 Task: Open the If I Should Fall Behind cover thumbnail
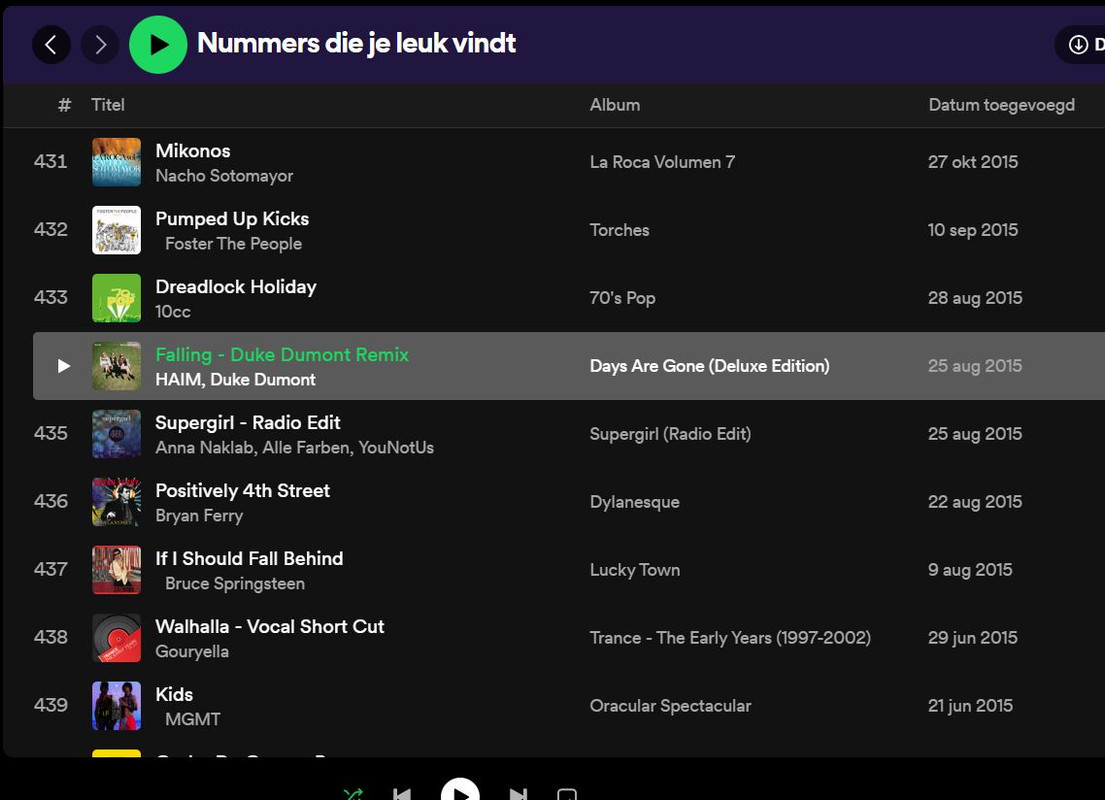116,570
